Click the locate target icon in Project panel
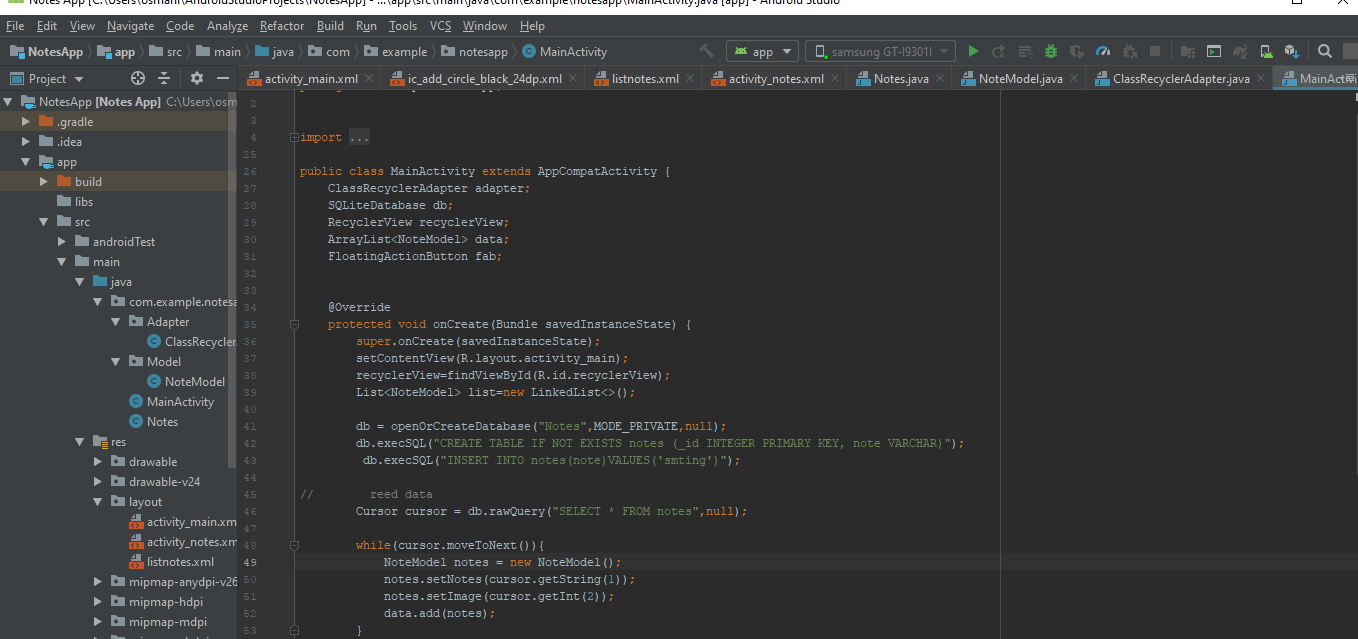Screen dimensions: 1358x639 (138, 78)
